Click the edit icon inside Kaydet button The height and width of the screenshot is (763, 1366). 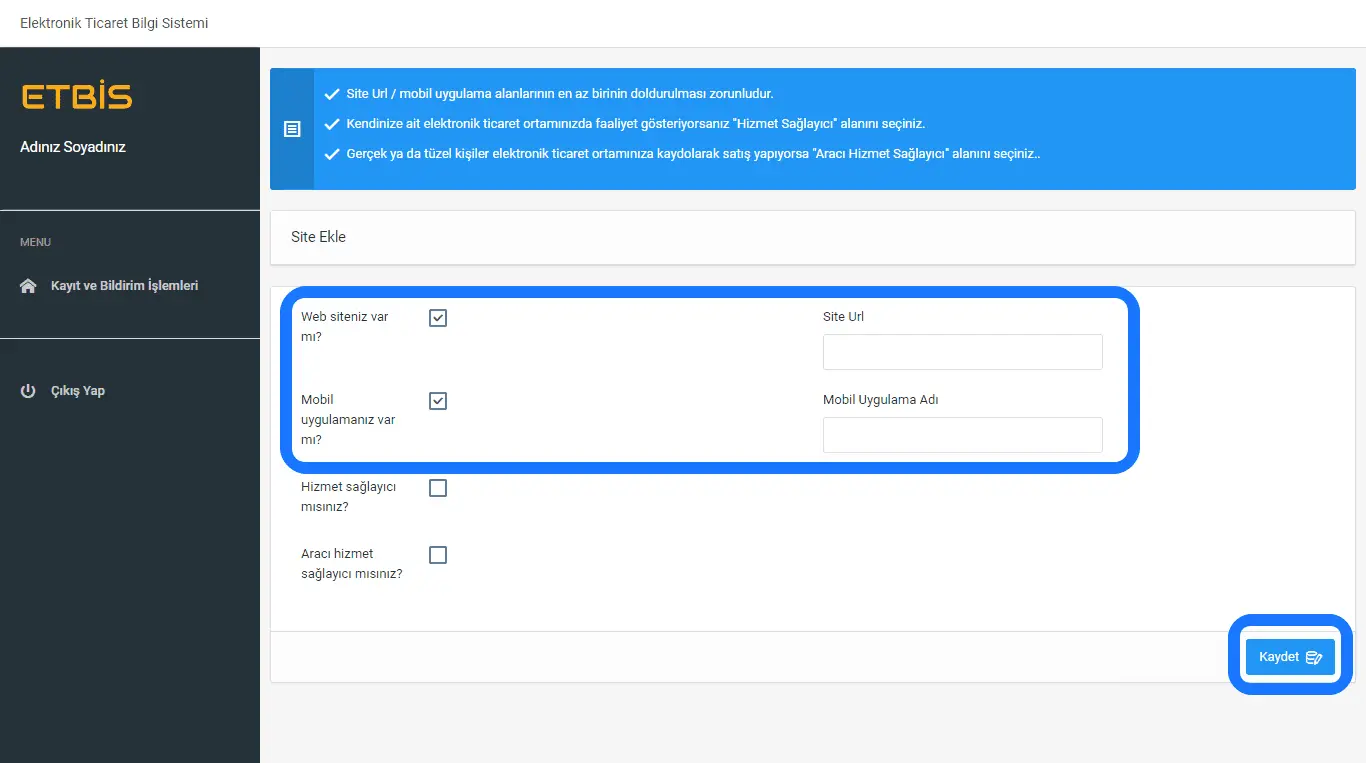(1314, 658)
